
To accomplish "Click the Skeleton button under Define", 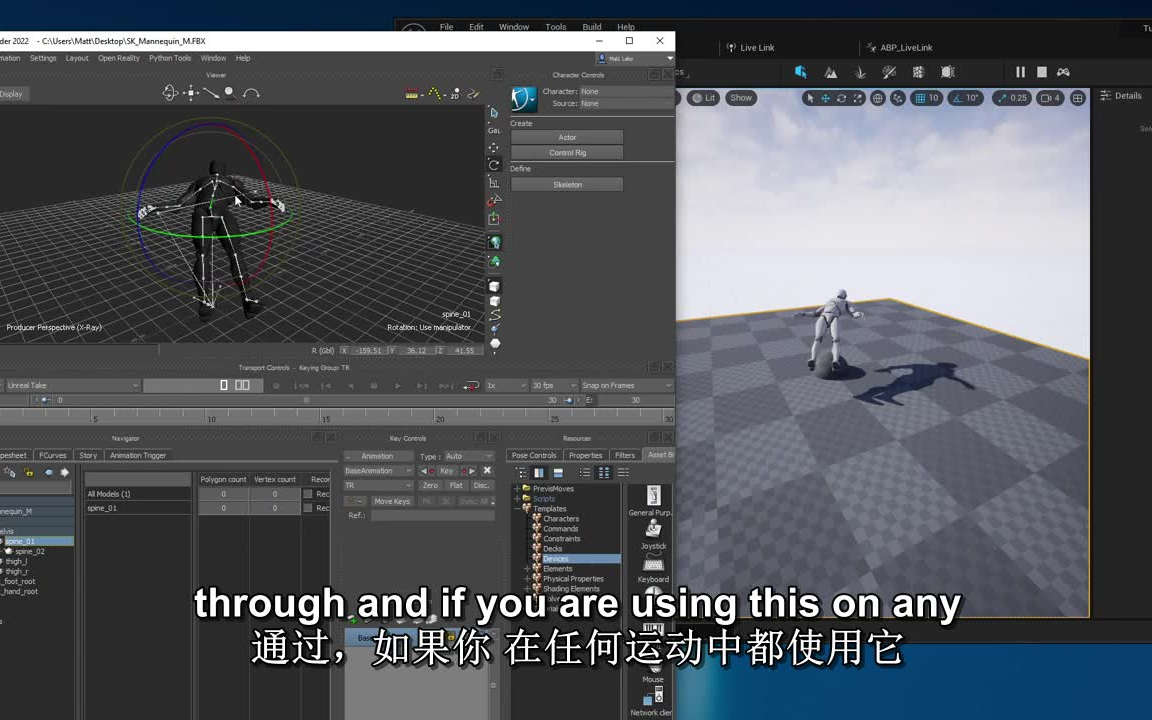I will (x=567, y=184).
